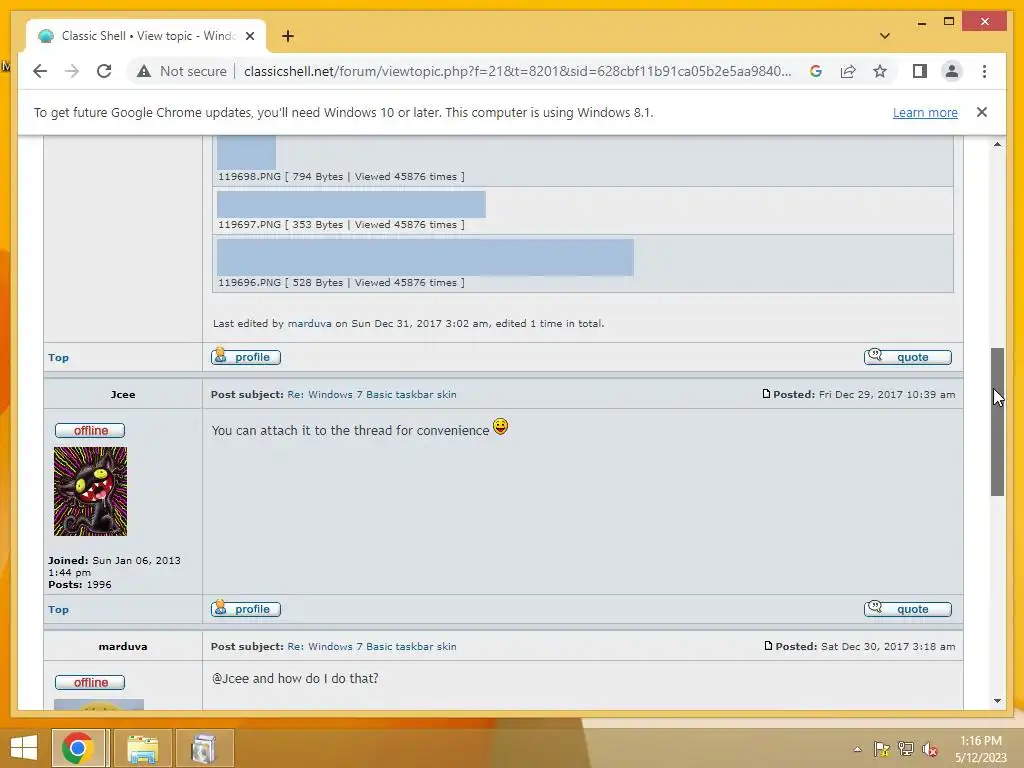Click the Google icon in address bar

[x=816, y=71]
